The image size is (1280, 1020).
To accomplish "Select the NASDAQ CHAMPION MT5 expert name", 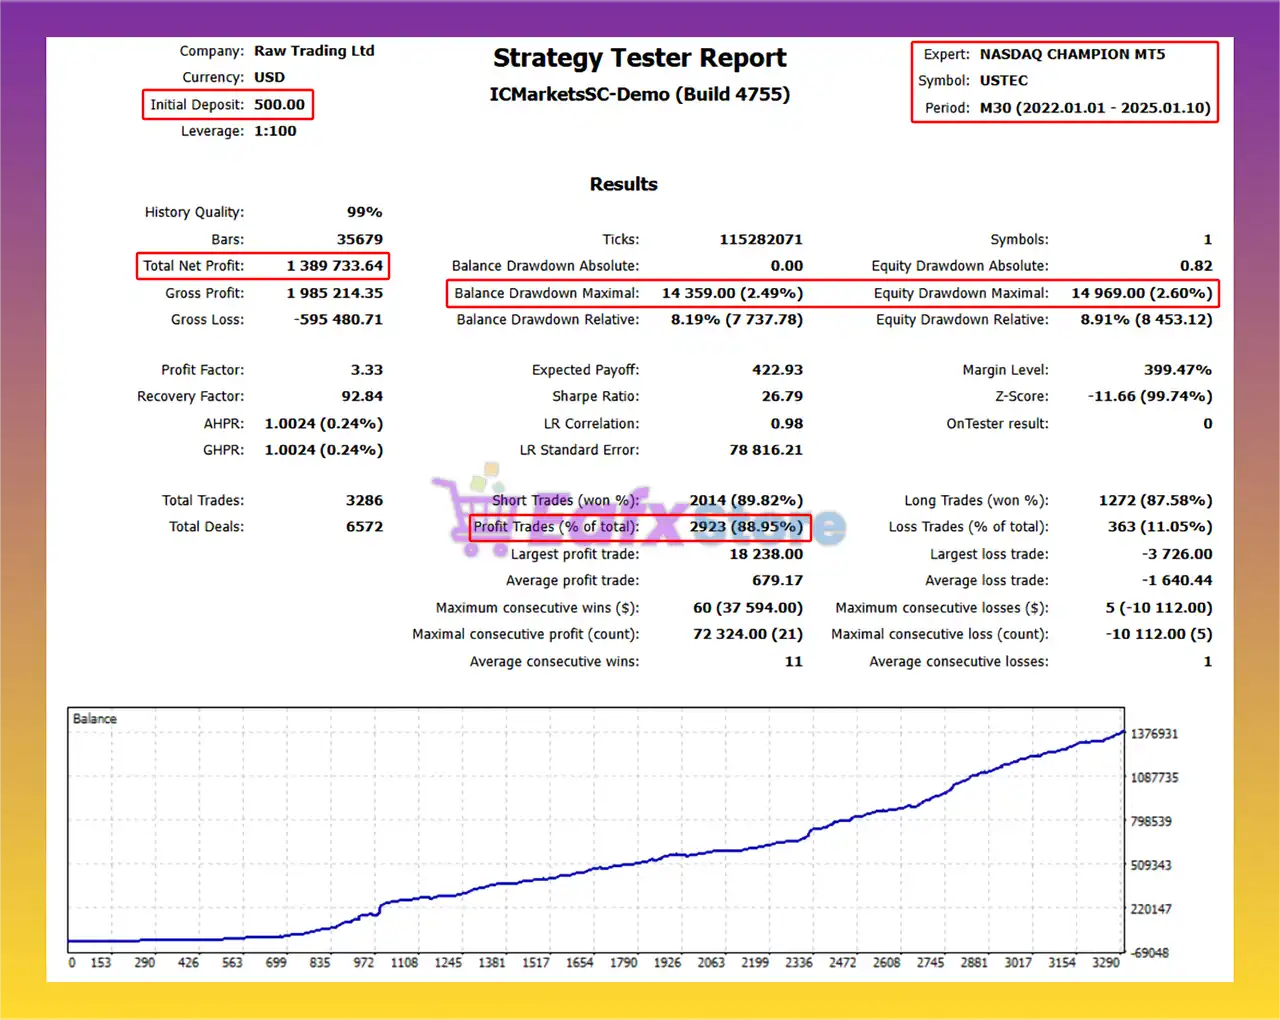I will point(1072,55).
